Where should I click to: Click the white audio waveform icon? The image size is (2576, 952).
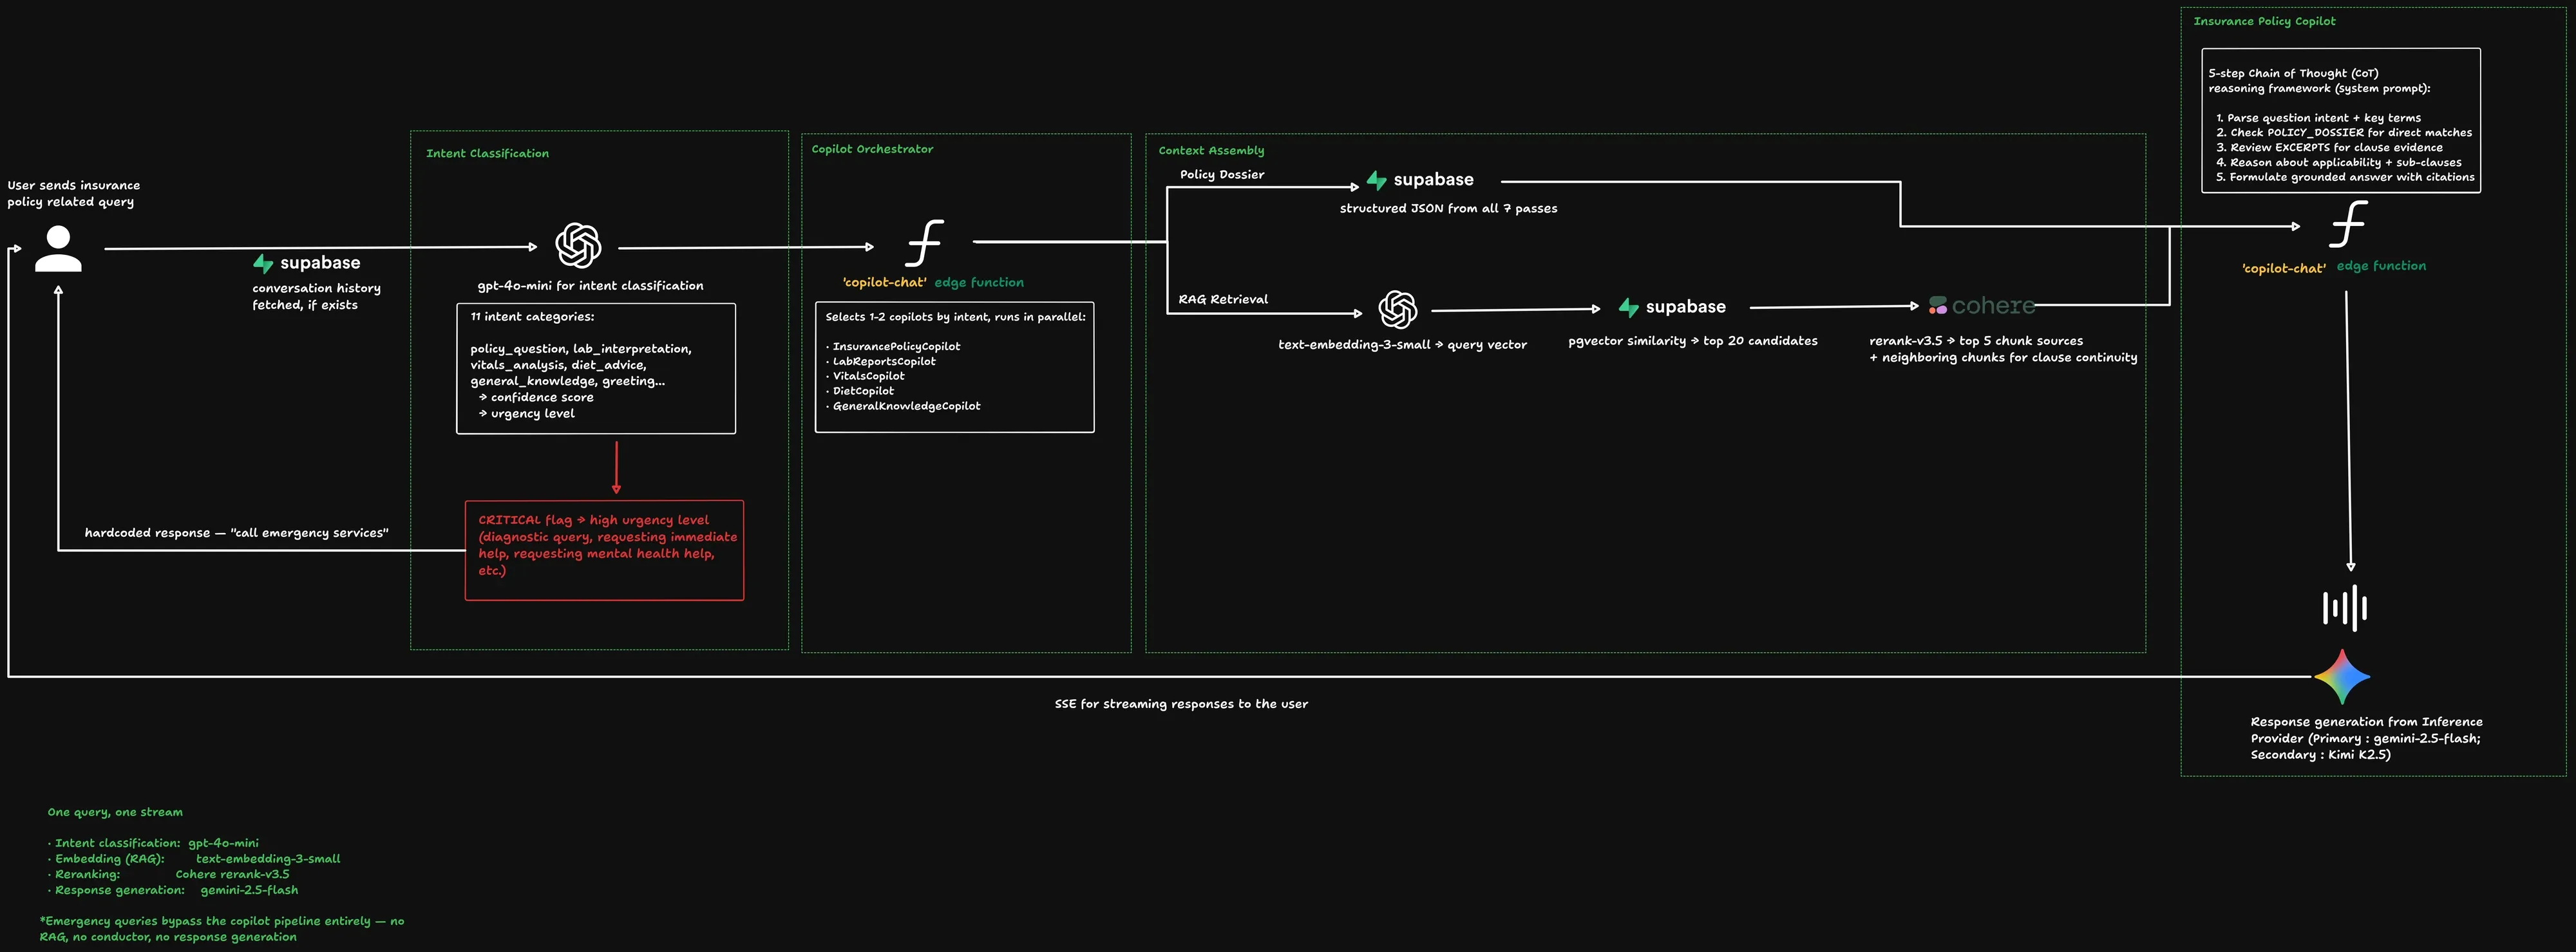click(2345, 608)
